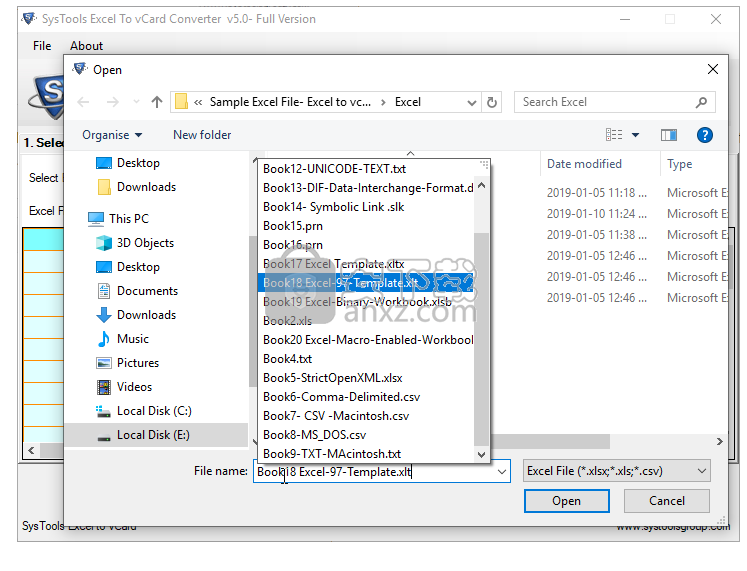Choose highlighted Book18 Excel-97-Template.xlt suggestion
This screenshot has height=571, width=747.
tap(366, 283)
